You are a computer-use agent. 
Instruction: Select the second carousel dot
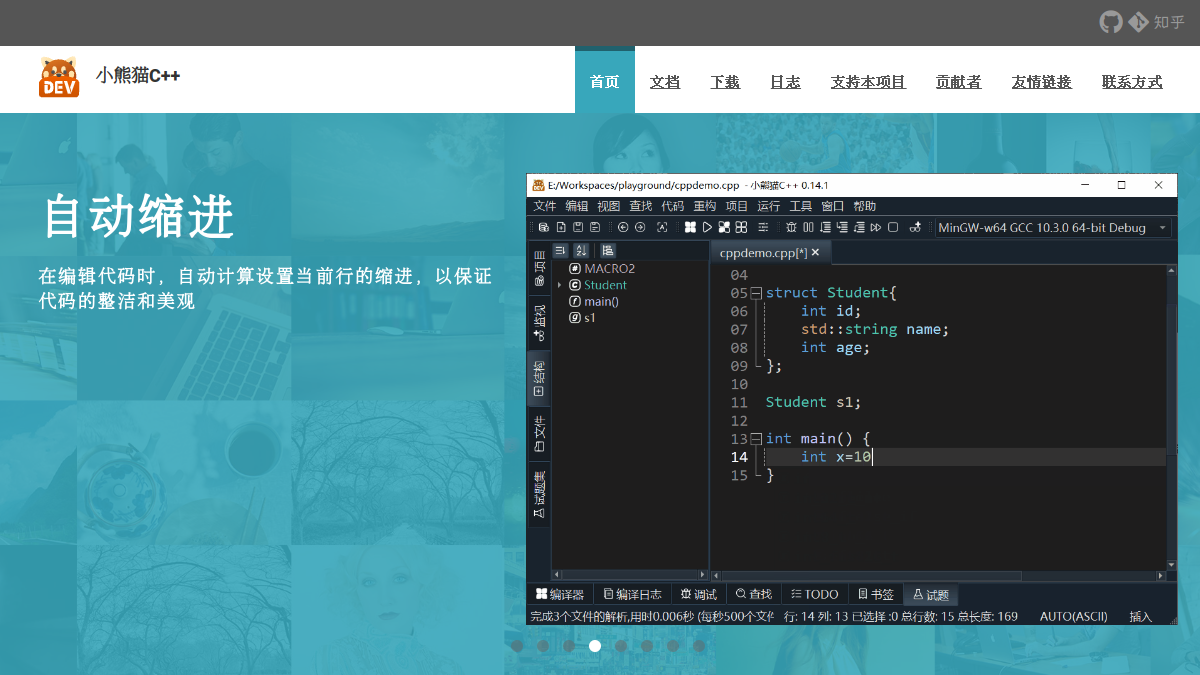pos(543,646)
